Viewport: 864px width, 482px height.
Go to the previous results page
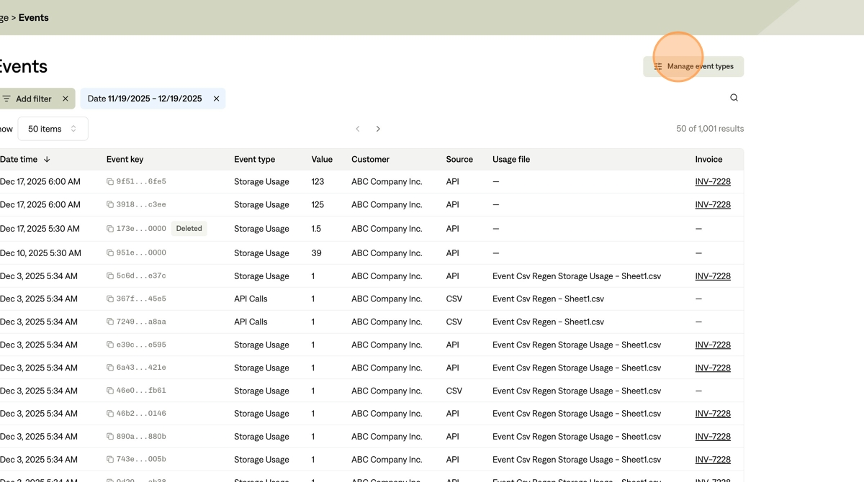[358, 129]
